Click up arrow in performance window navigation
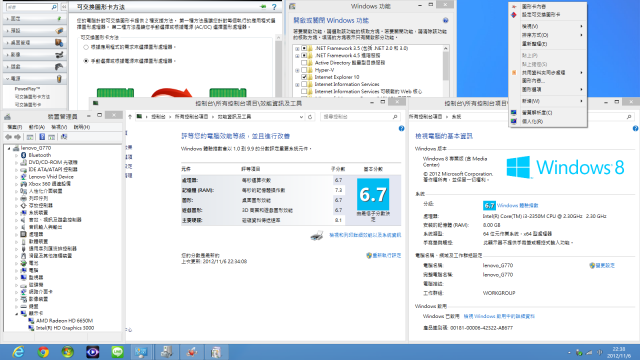640x360 pixels. 130,117
